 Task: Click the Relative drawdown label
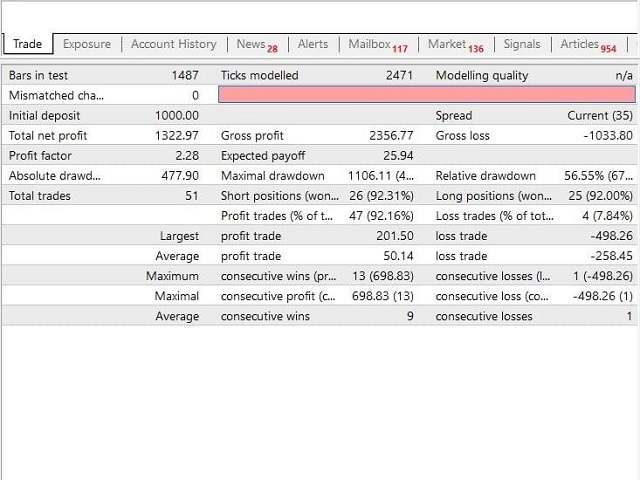tap(486, 176)
